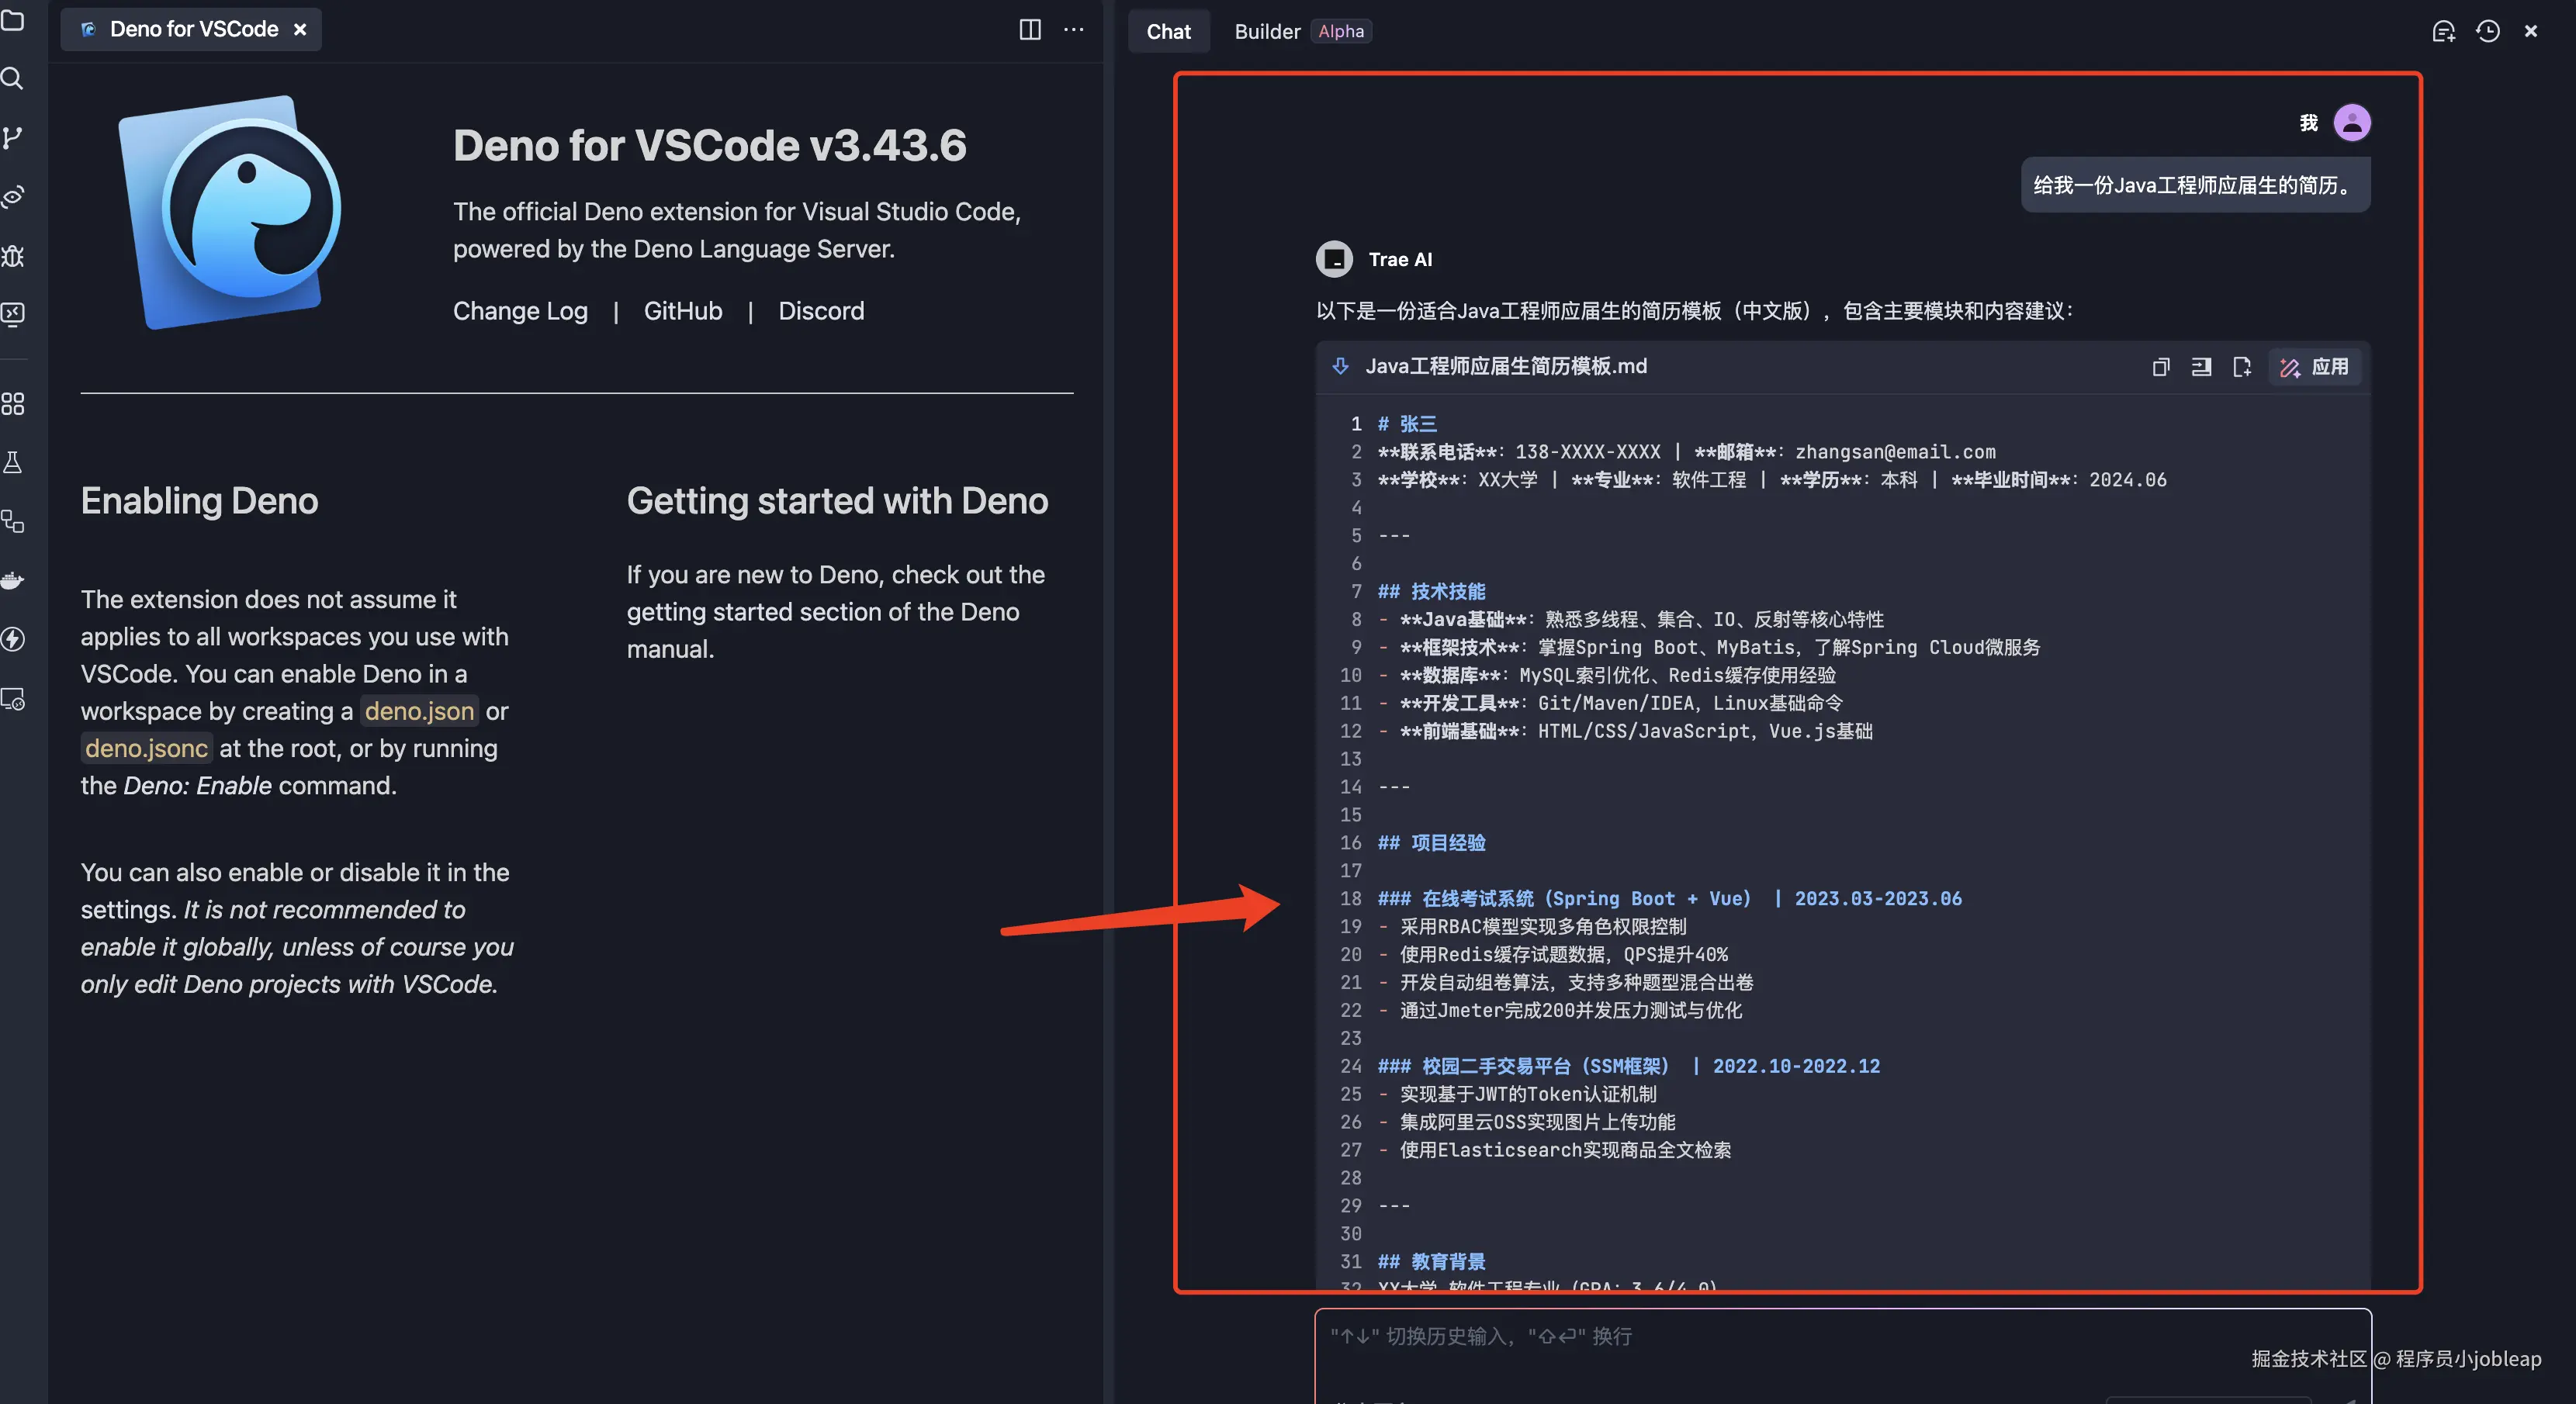The width and height of the screenshot is (2576, 1404).
Task: Open the Testing flask view
Action: [13, 462]
